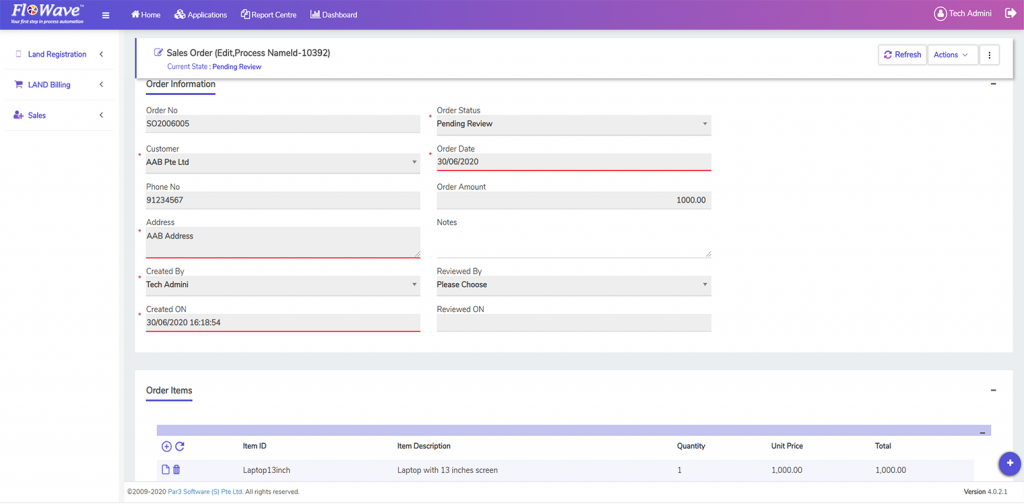Click the Item Description column header
Viewport: 1024px width, 504px height.
[424, 447]
